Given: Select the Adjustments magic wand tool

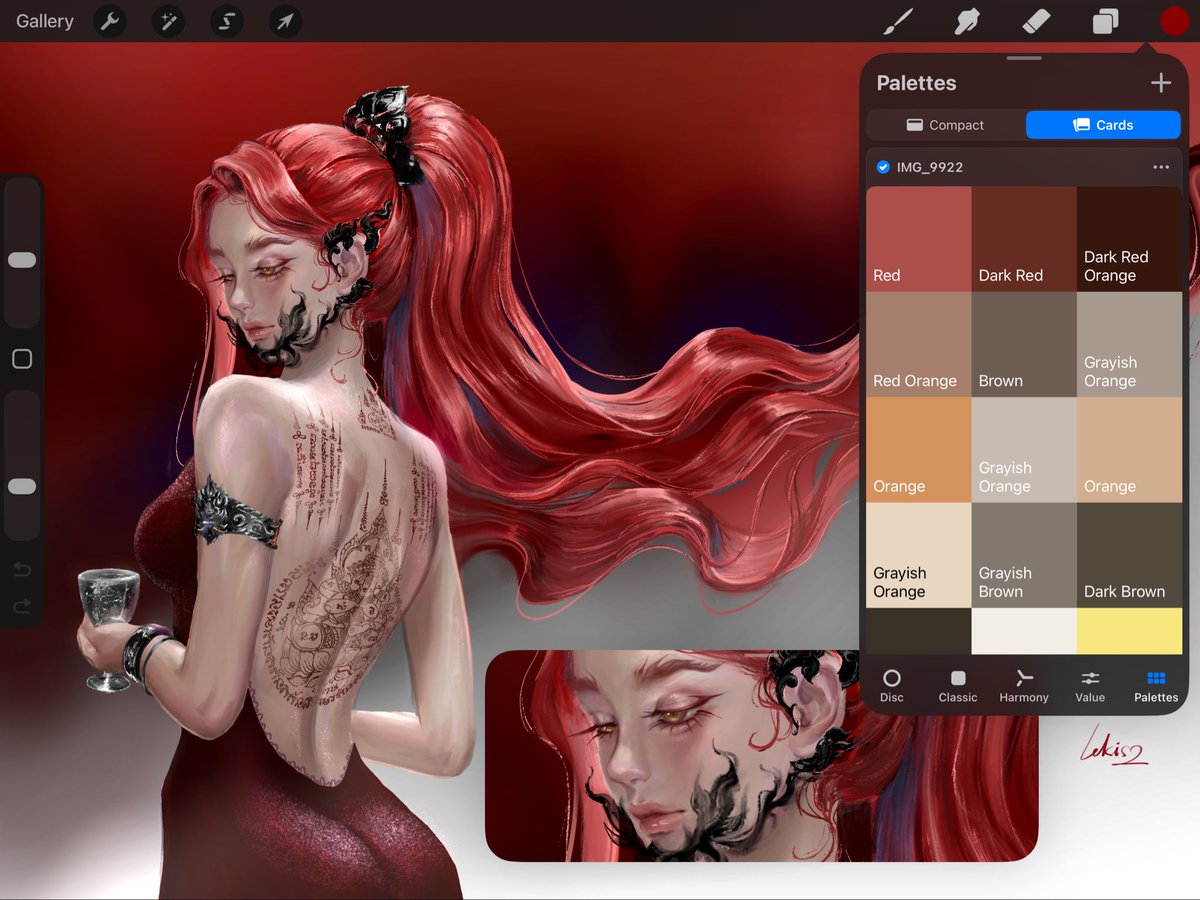Looking at the screenshot, I should tap(168, 21).
